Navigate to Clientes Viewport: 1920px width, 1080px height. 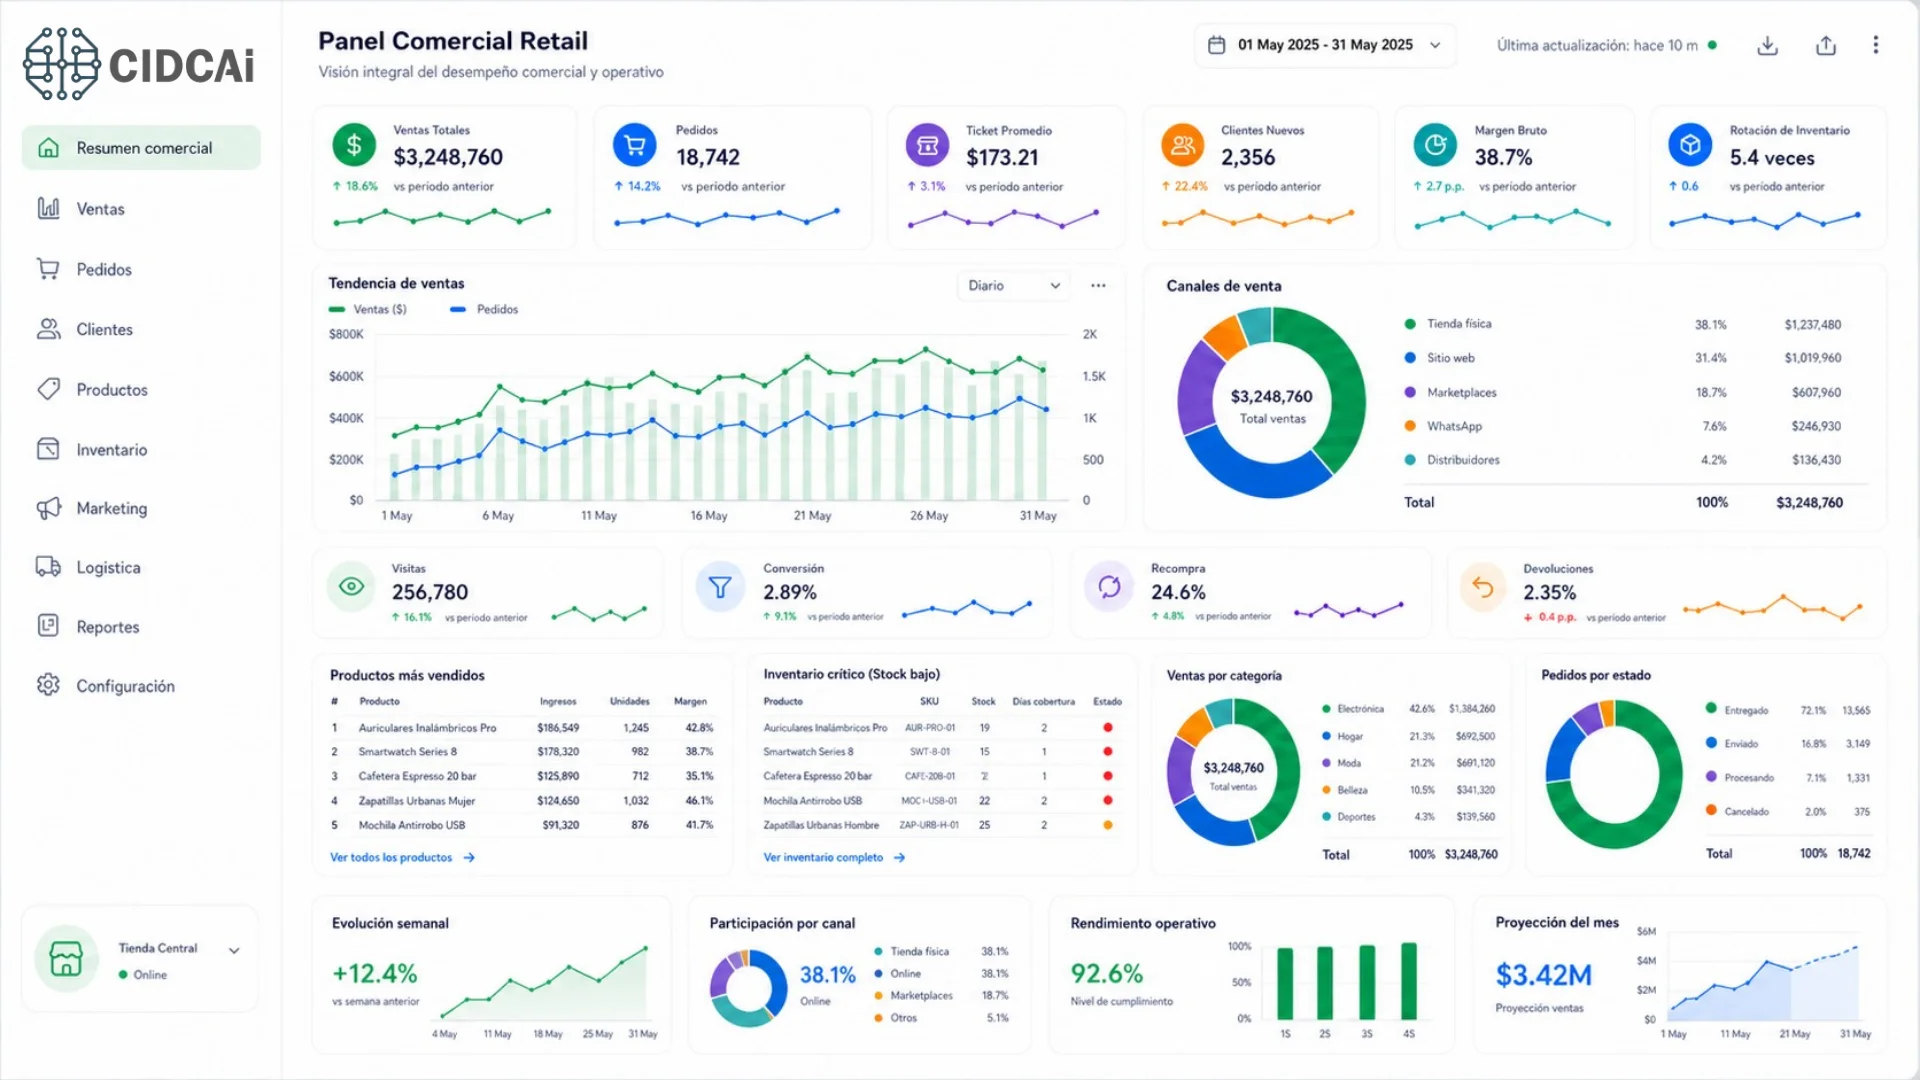point(104,329)
